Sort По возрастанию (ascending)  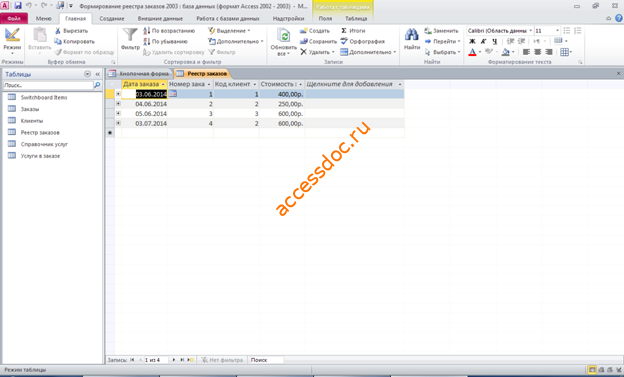click(169, 31)
